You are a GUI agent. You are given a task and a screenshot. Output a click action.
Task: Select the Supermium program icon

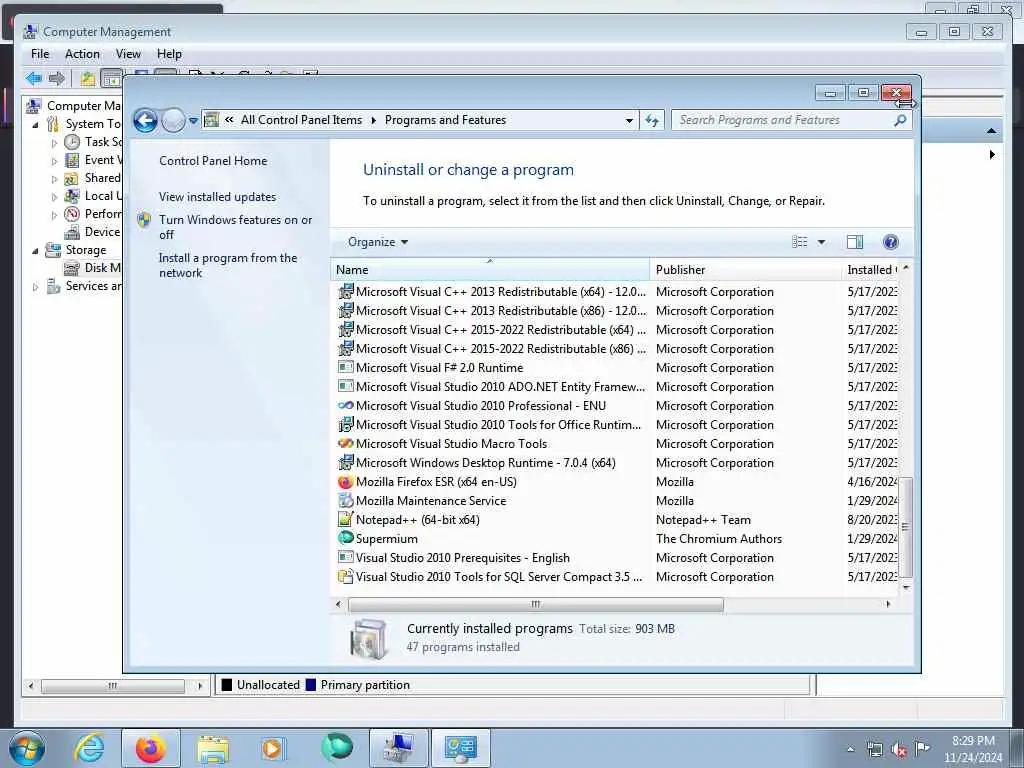[x=345, y=539]
